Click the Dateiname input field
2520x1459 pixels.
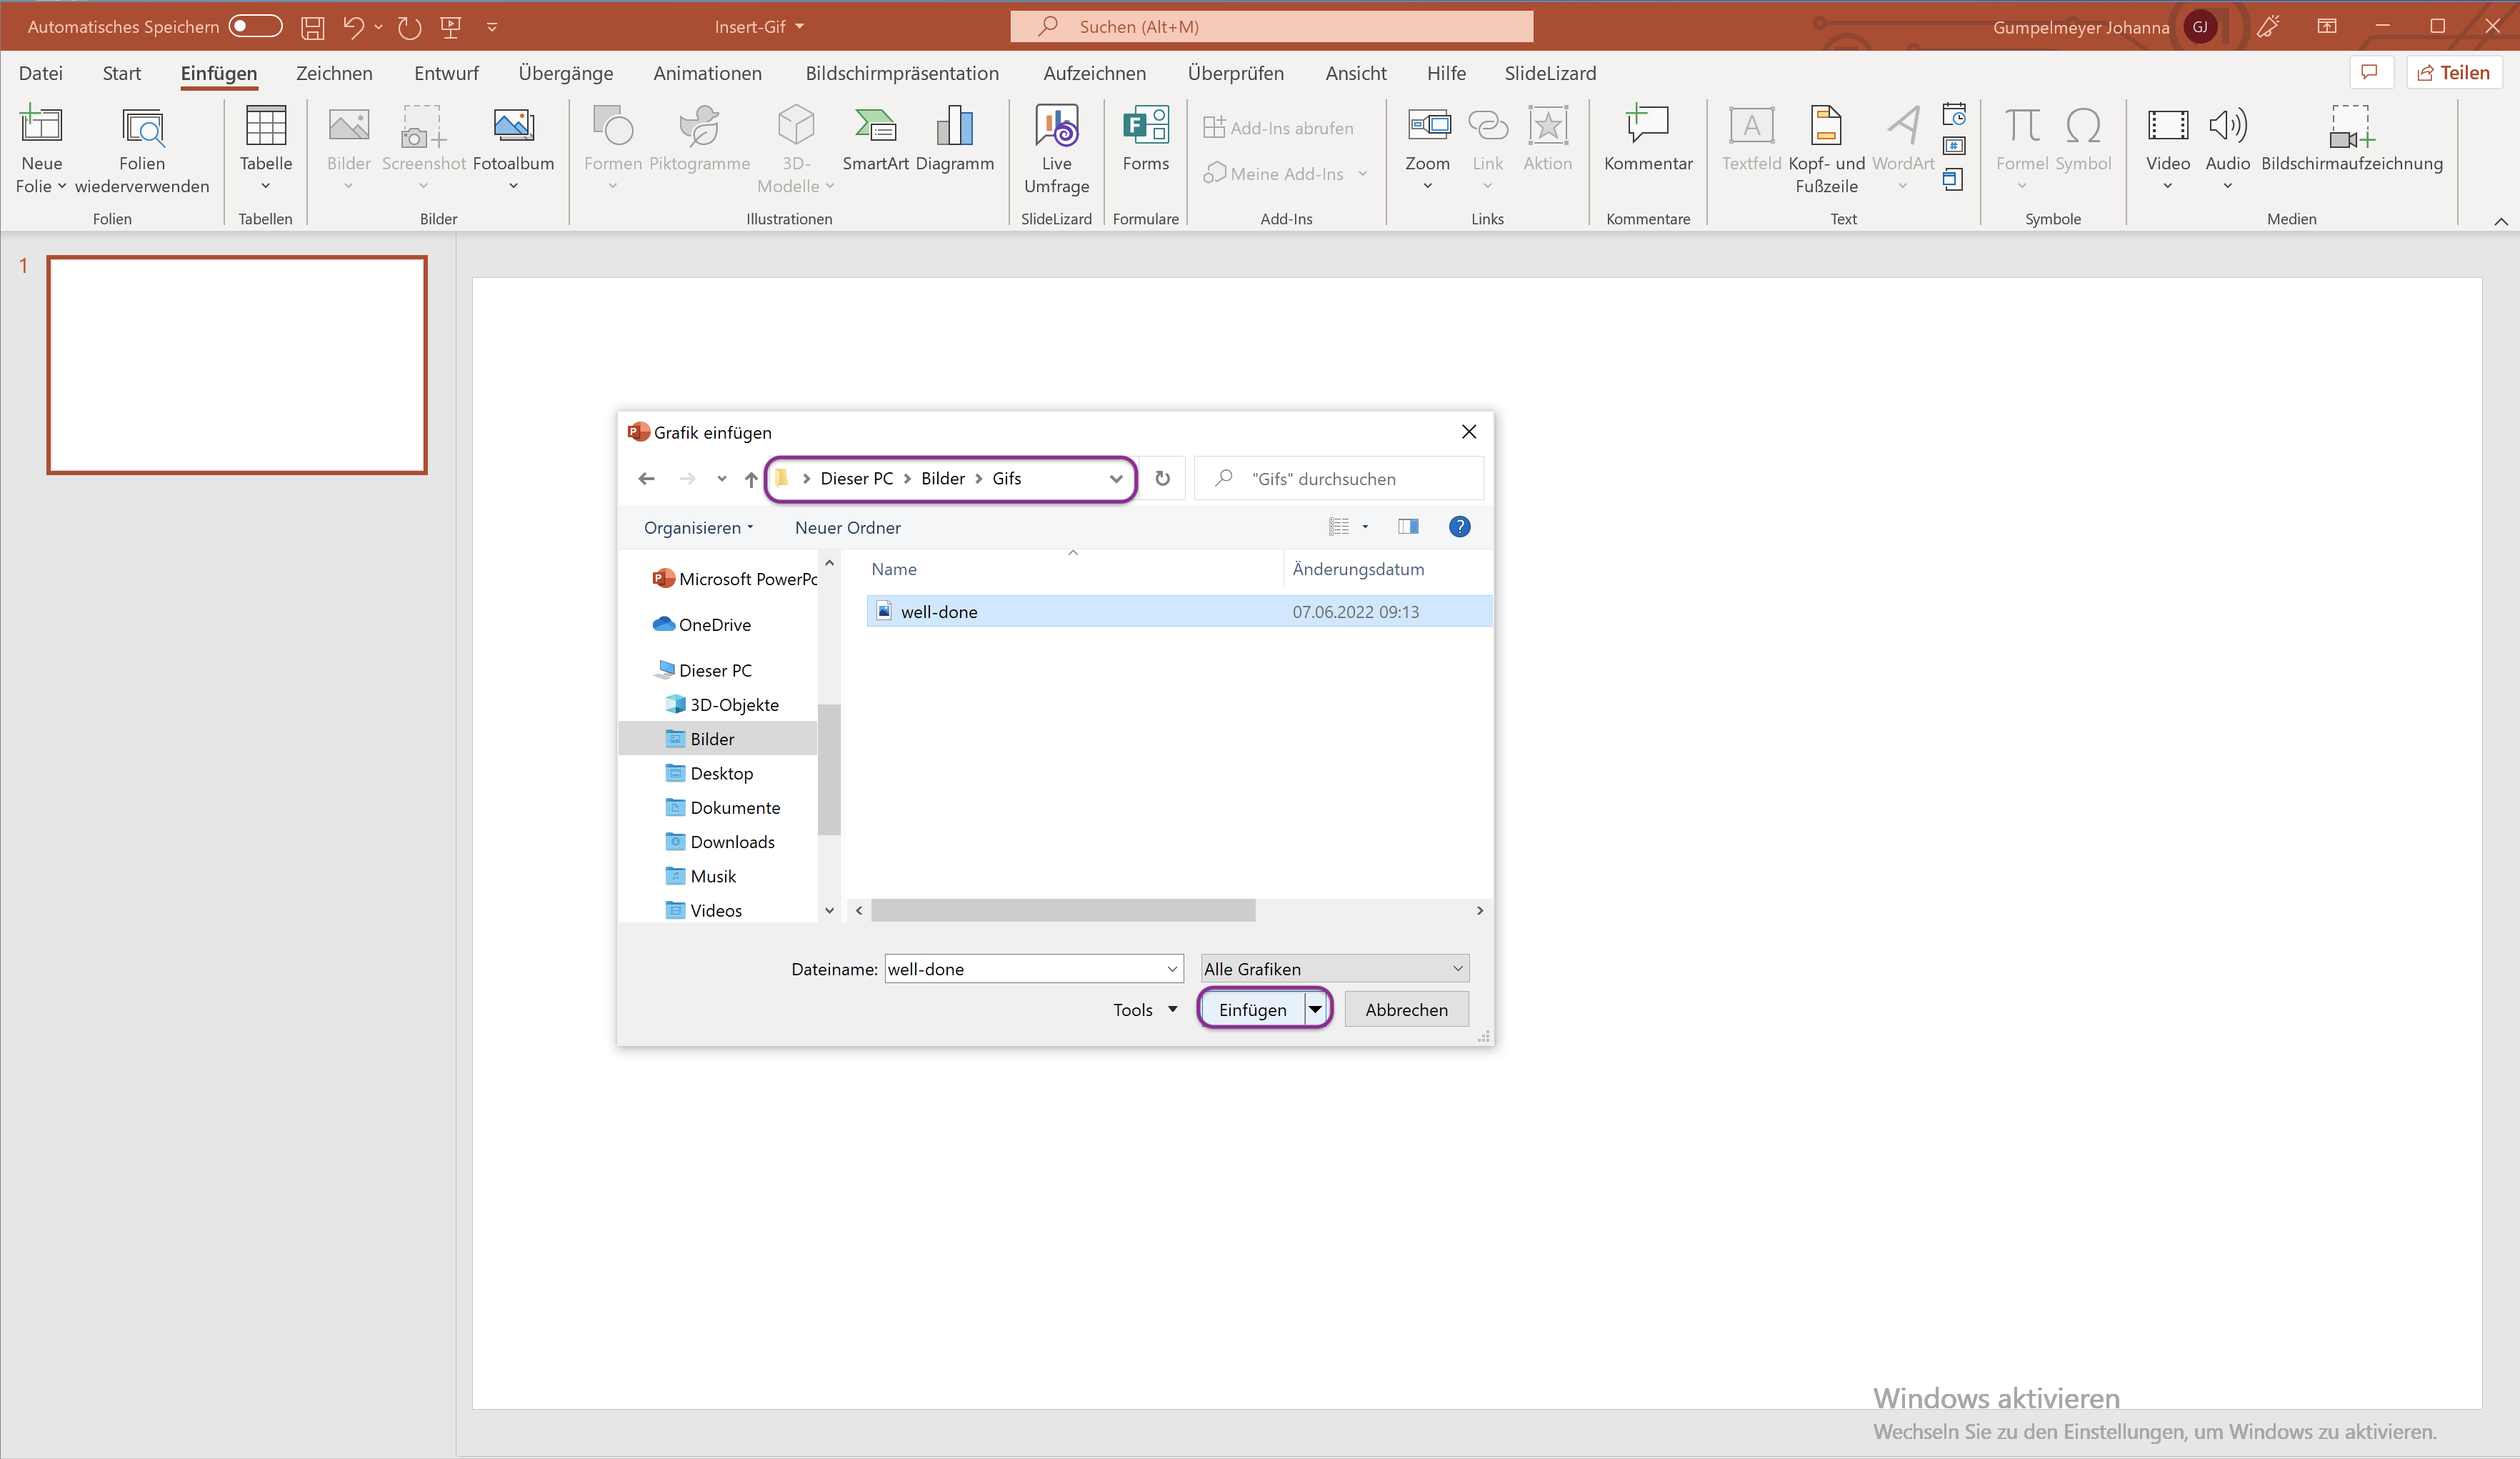(1024, 967)
